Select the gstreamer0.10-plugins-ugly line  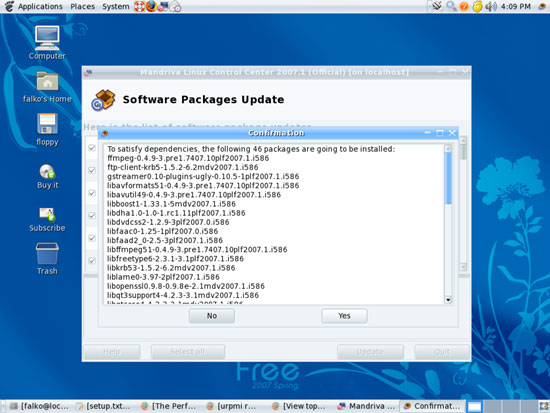tap(203, 176)
